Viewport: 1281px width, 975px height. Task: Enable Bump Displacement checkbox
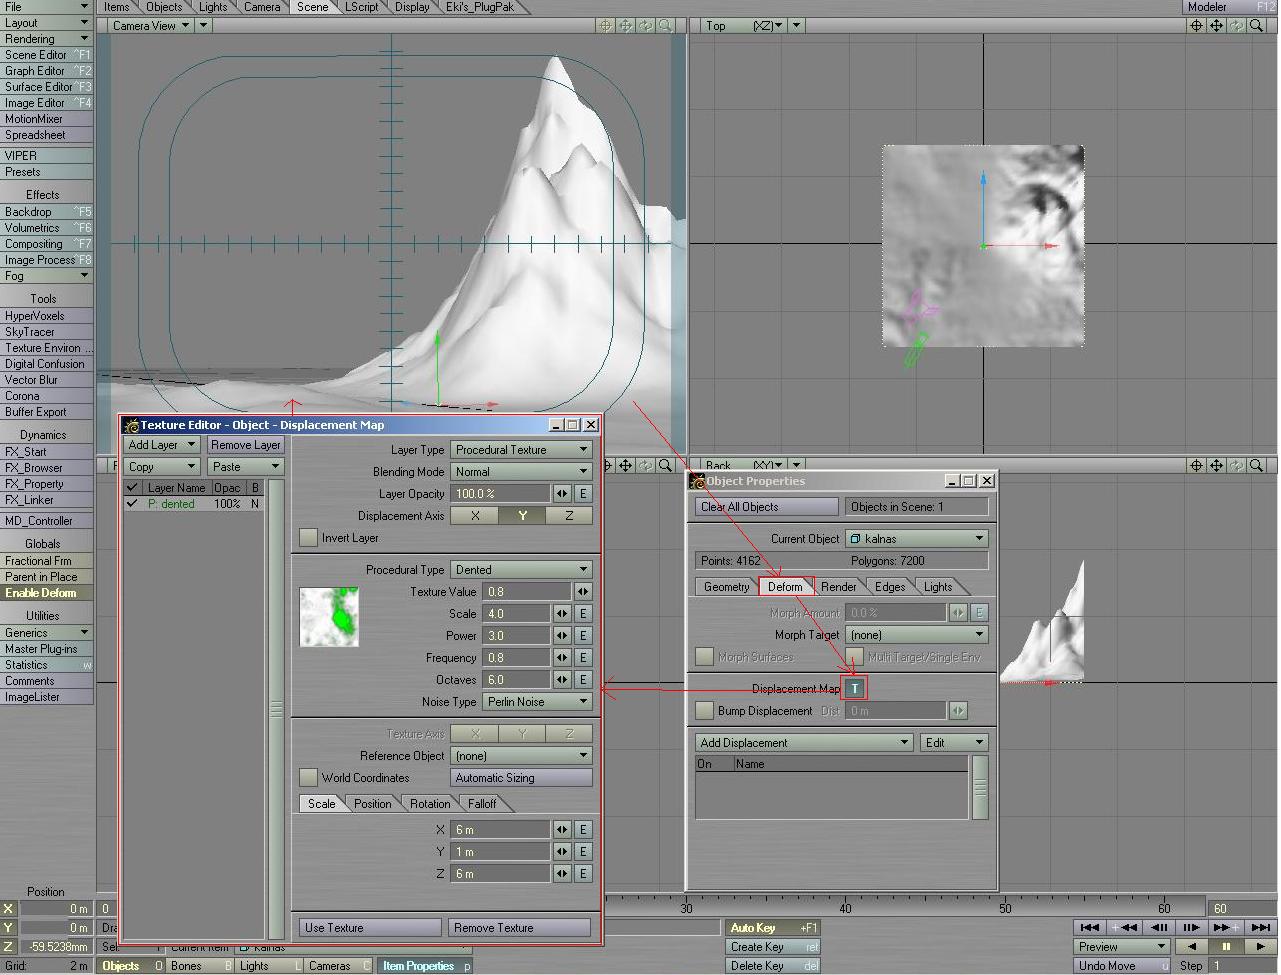point(705,710)
